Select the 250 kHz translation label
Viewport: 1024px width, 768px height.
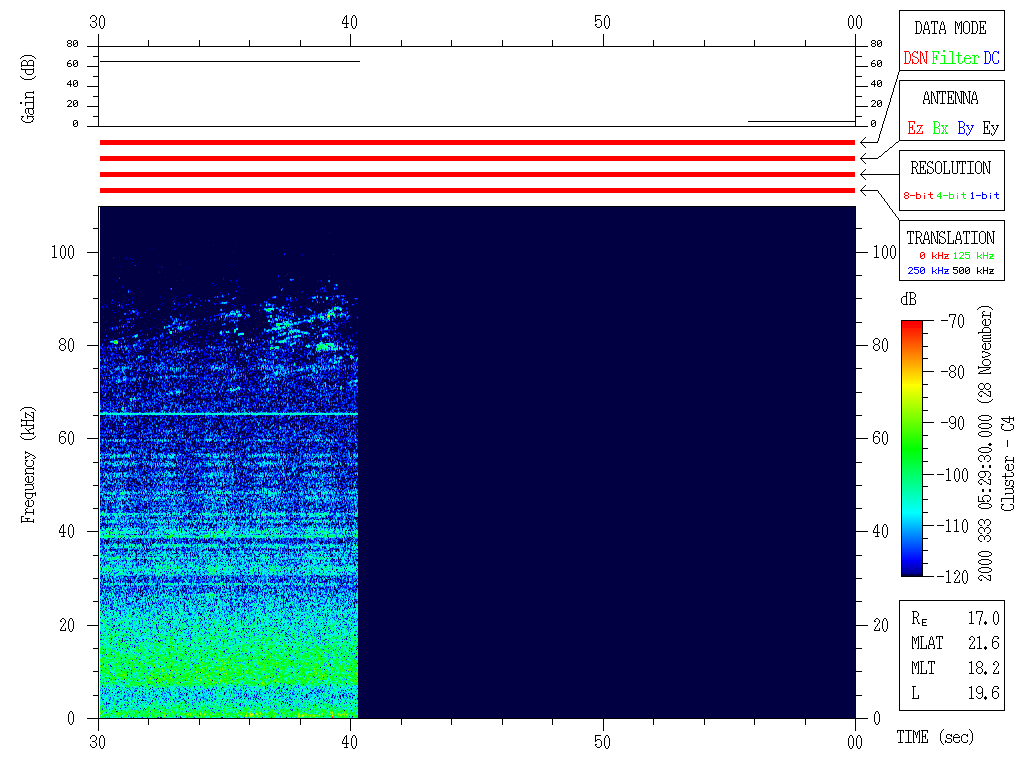pyautogui.click(x=927, y=271)
